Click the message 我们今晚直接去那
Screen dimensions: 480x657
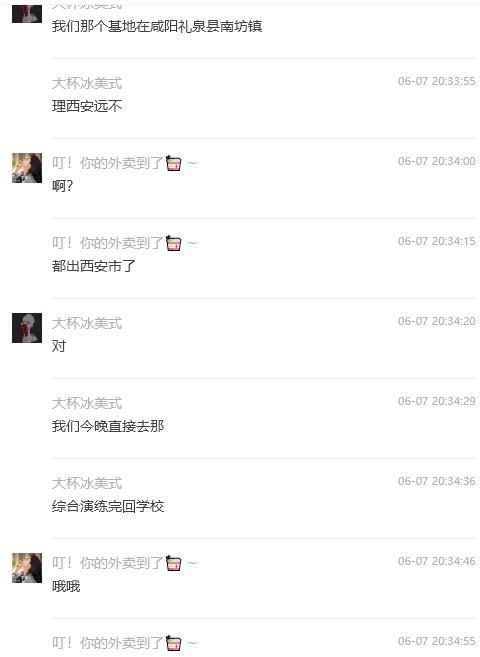pyautogui.click(x=108, y=426)
